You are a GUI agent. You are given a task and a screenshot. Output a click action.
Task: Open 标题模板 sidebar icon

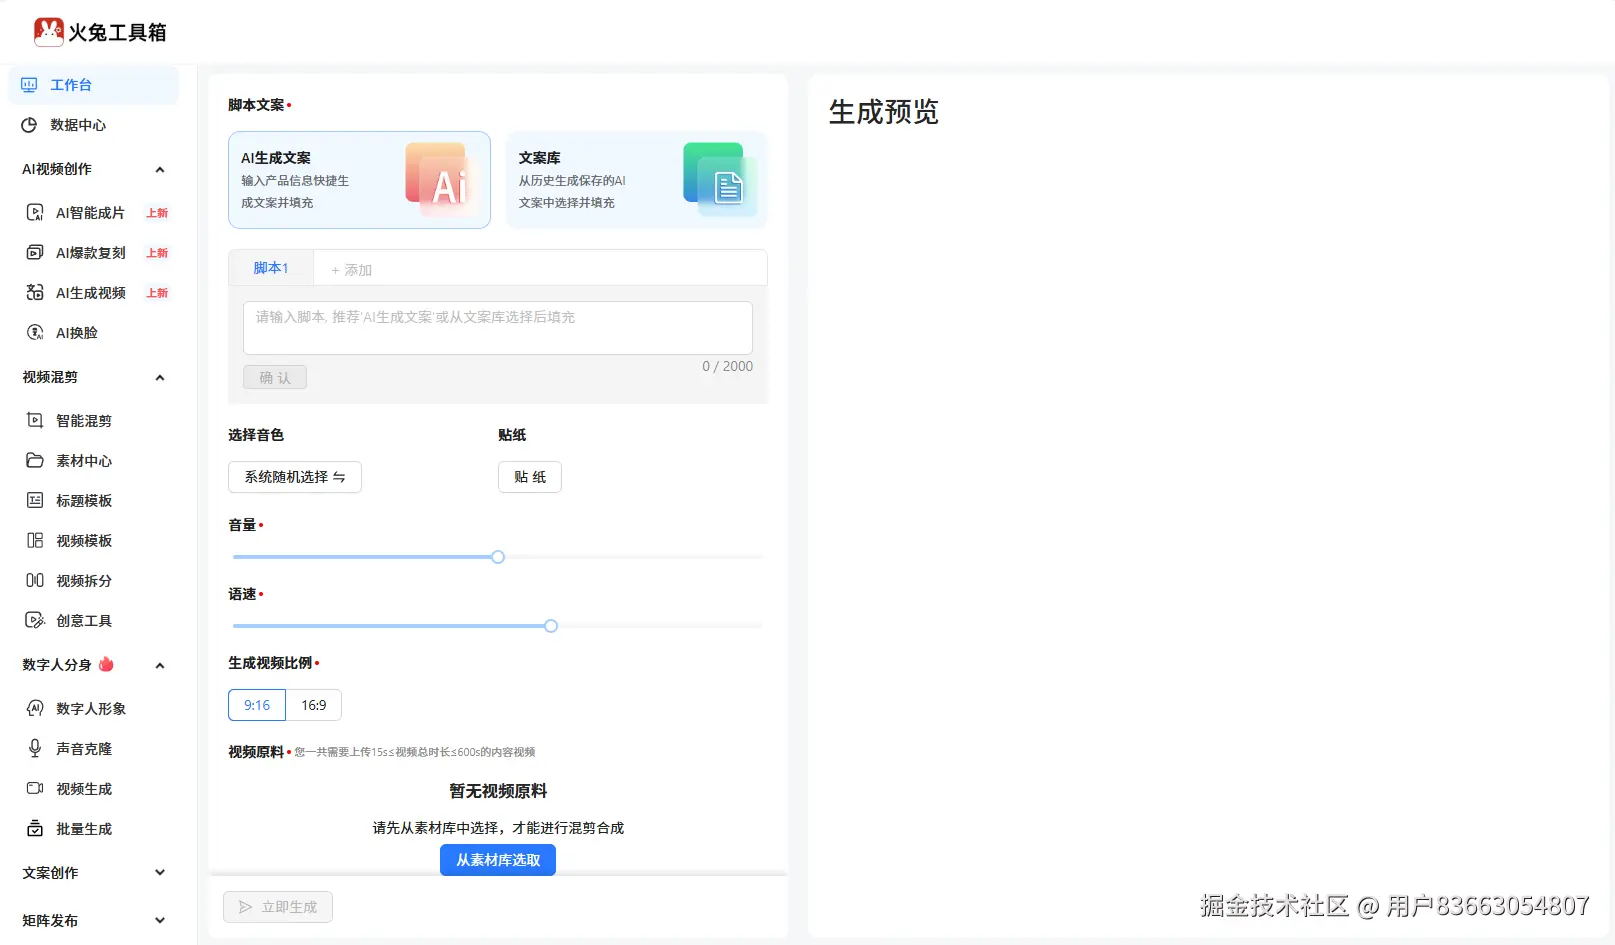35,501
